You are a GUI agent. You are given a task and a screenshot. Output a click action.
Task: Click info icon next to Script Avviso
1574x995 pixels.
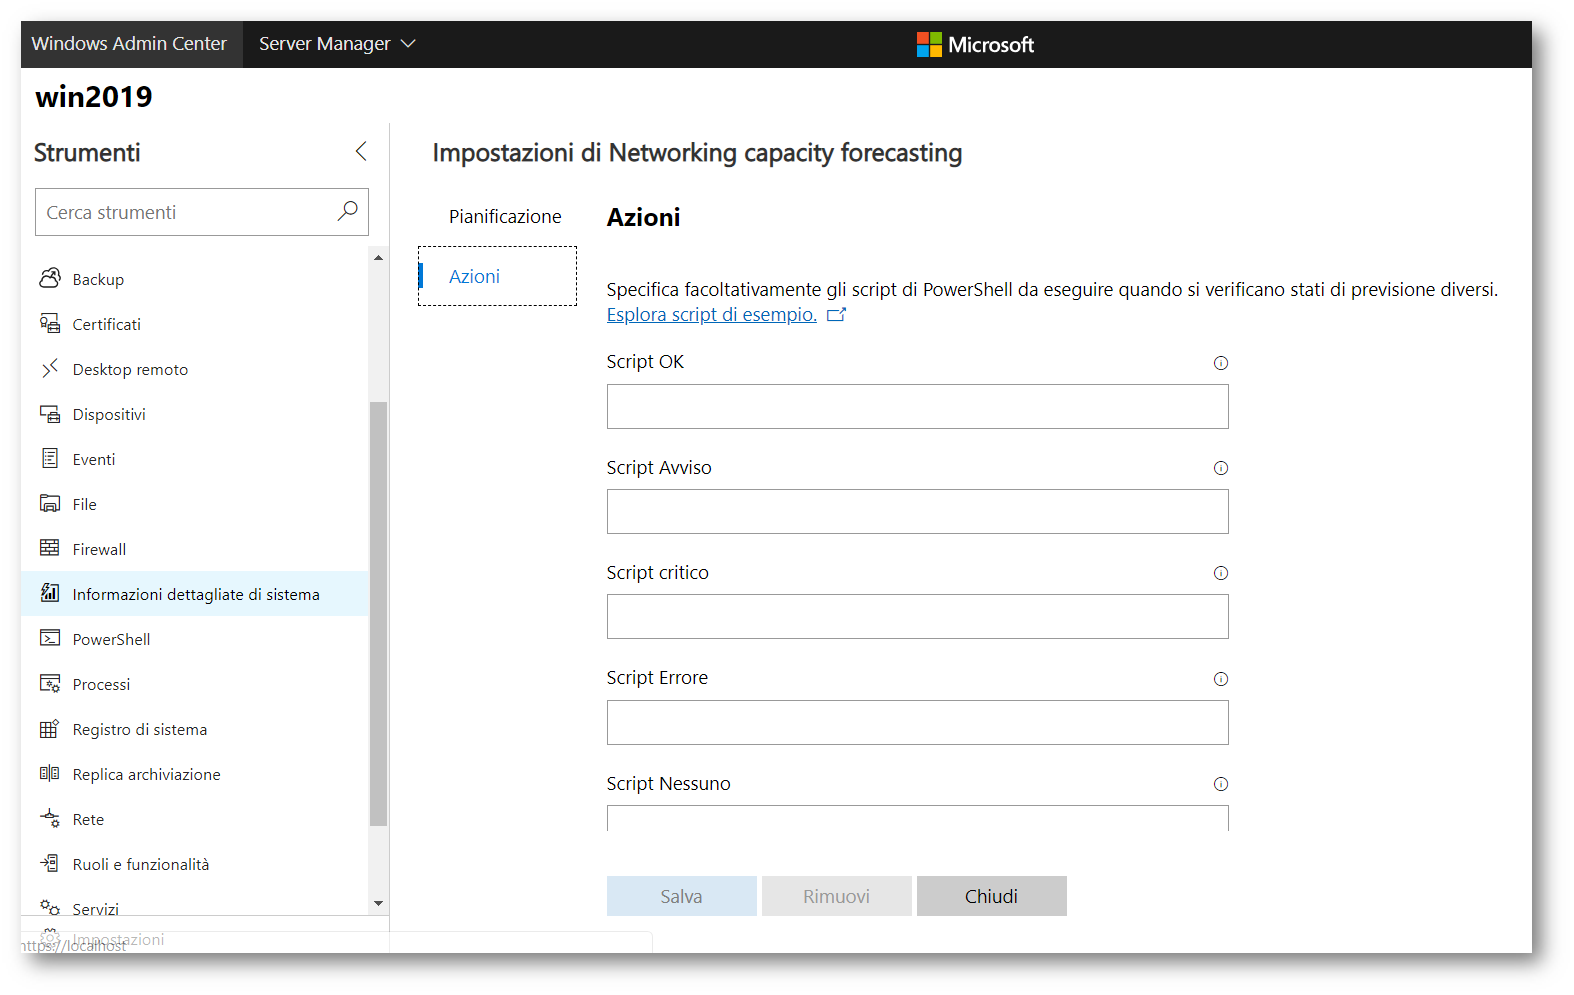(x=1221, y=468)
